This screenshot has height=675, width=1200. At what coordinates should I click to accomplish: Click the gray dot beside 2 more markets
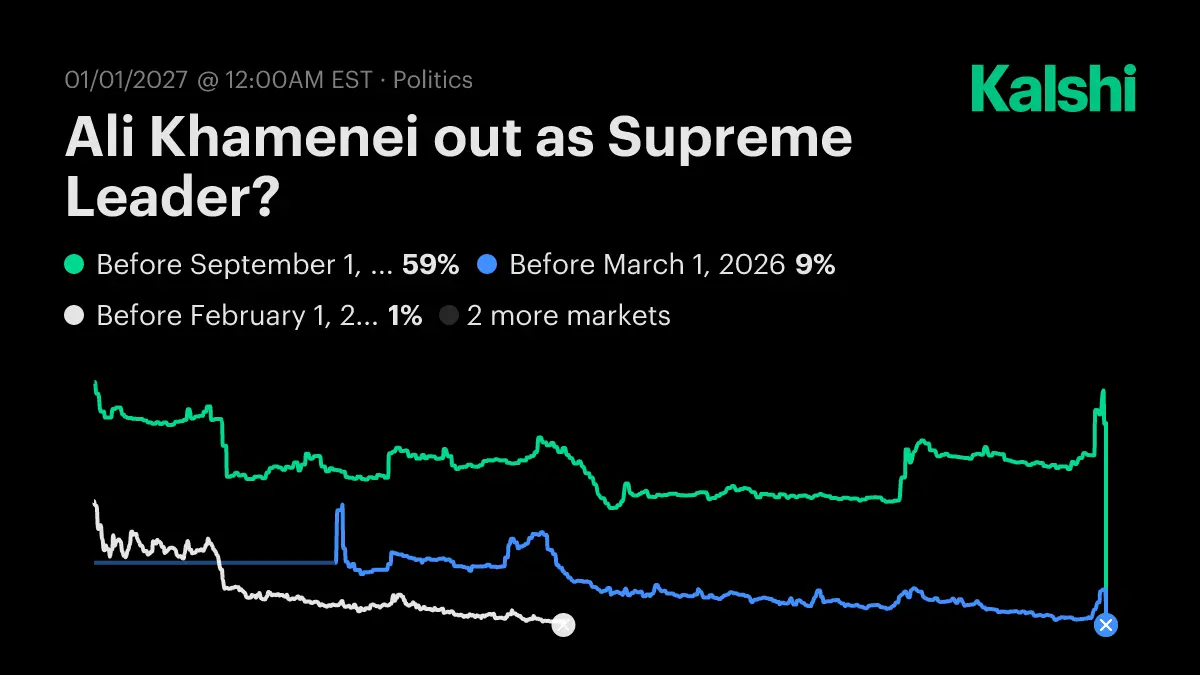(x=449, y=316)
